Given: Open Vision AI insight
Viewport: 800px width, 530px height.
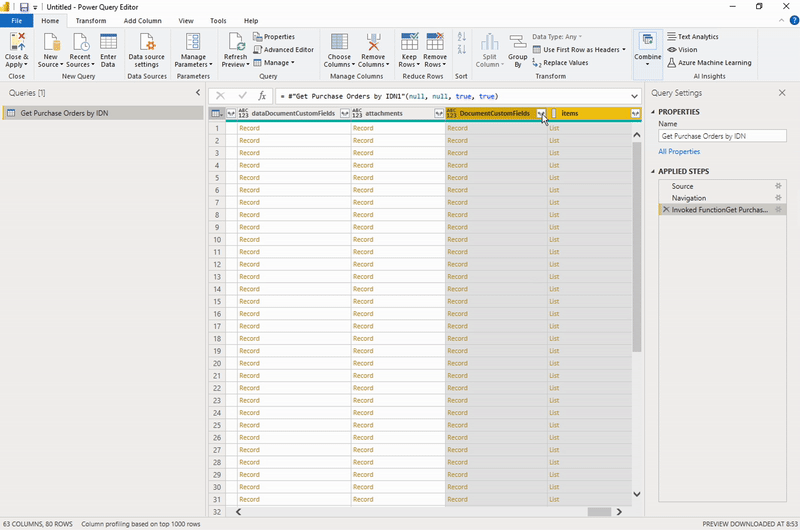Looking at the screenshot, I should click(x=682, y=49).
